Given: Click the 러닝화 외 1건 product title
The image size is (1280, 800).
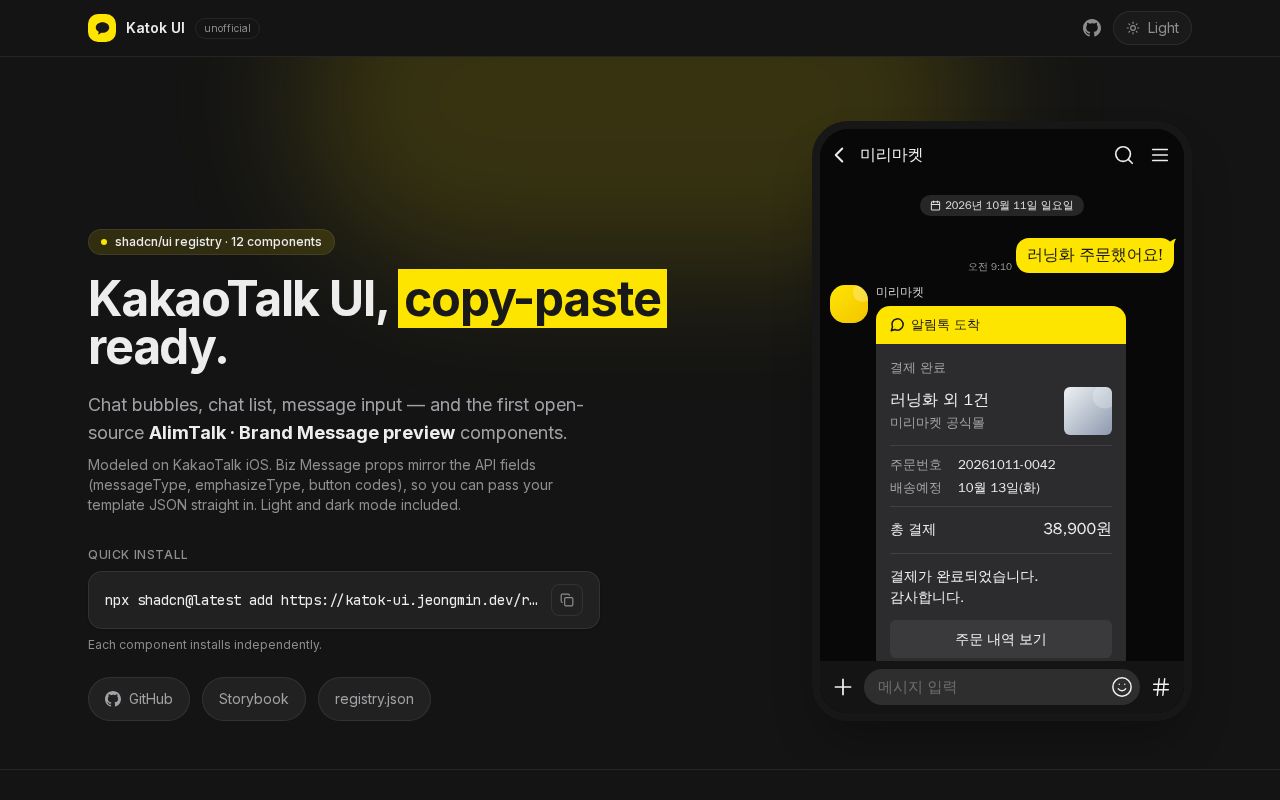Looking at the screenshot, I should click(939, 400).
